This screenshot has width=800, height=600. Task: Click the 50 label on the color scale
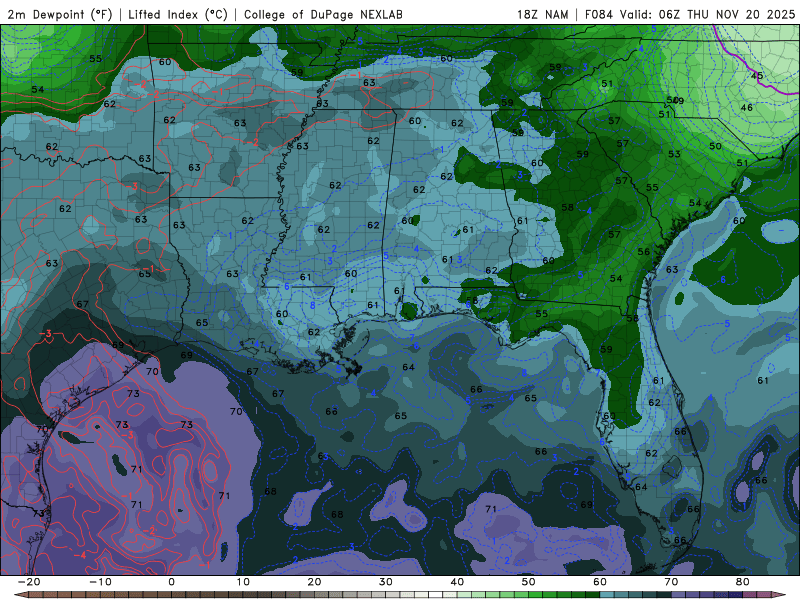tap(529, 582)
